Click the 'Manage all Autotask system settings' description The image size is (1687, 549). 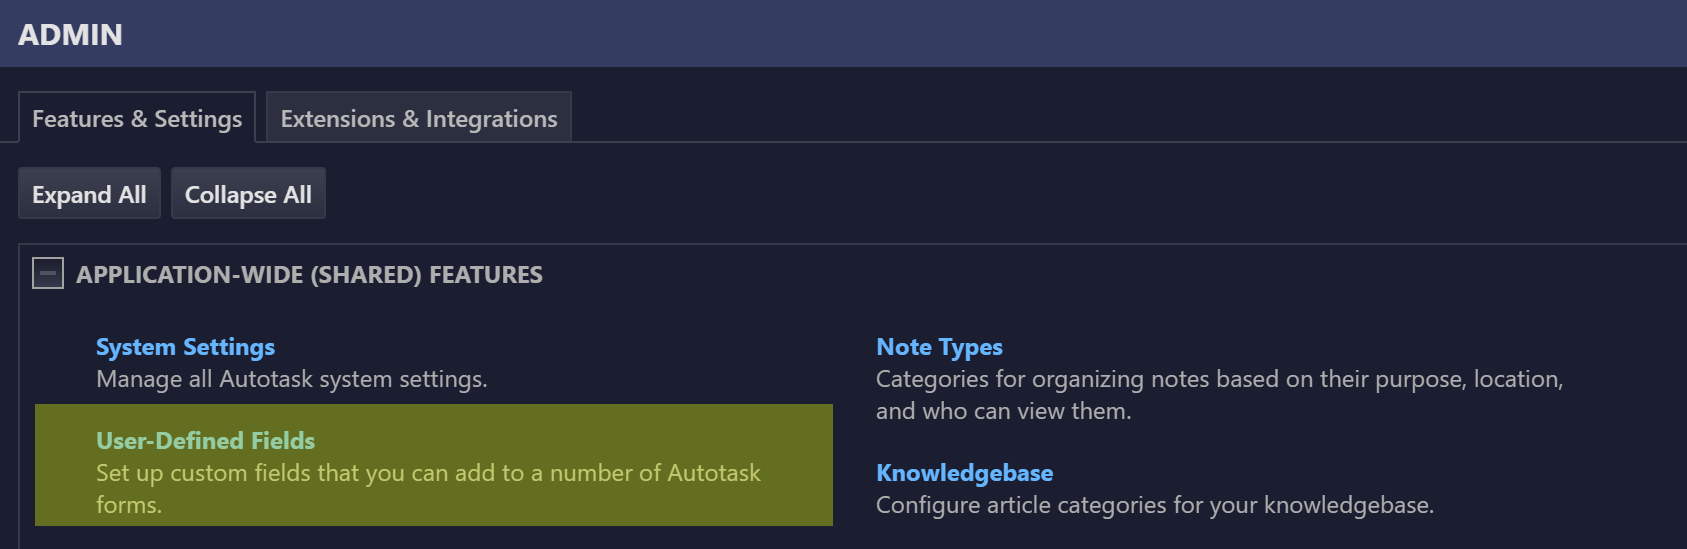292,379
